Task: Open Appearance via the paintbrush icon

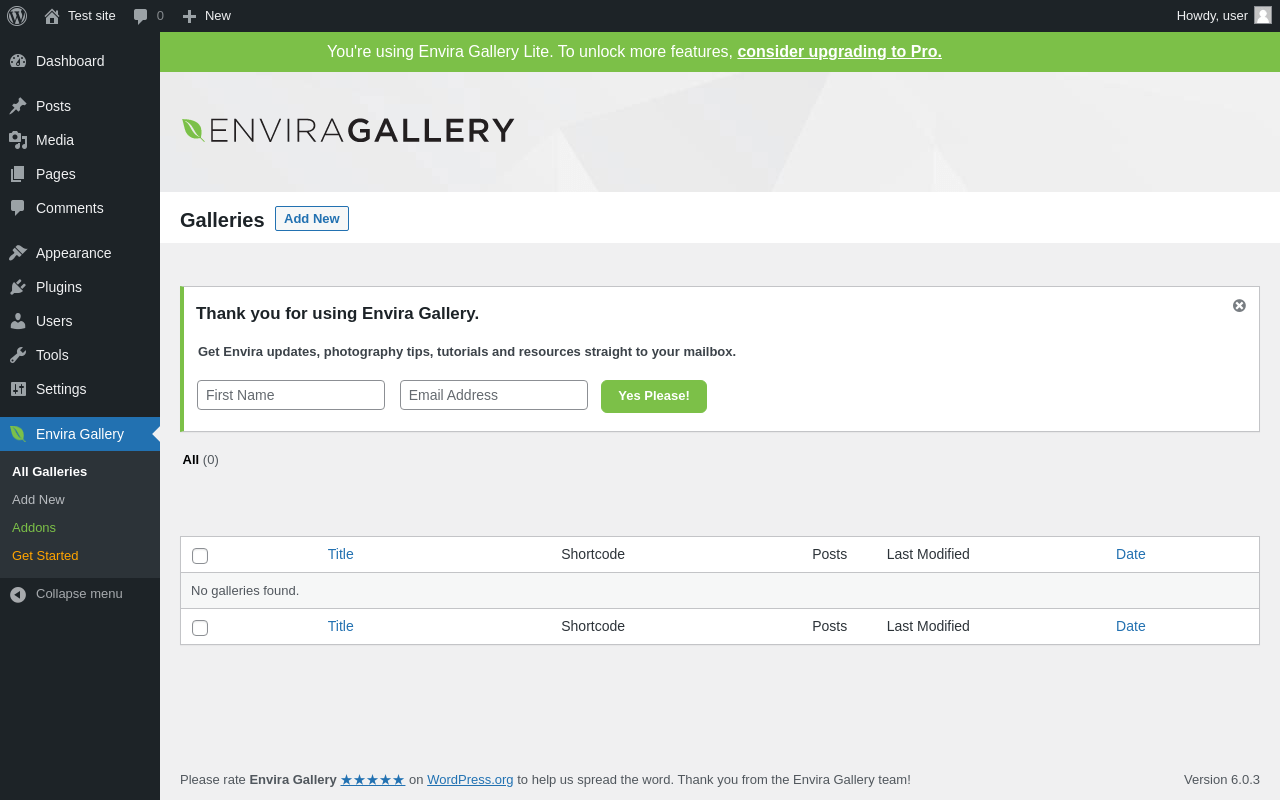Action: click(x=18, y=253)
